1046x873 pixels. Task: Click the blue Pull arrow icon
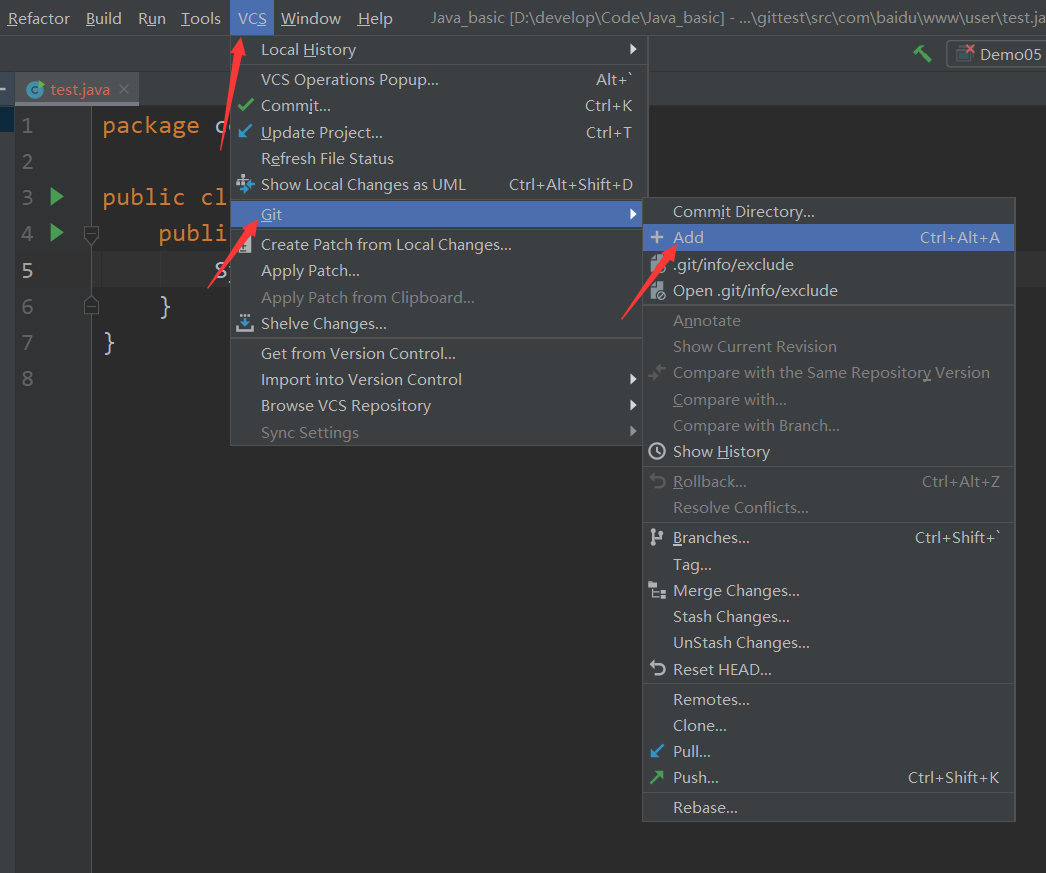click(x=657, y=751)
